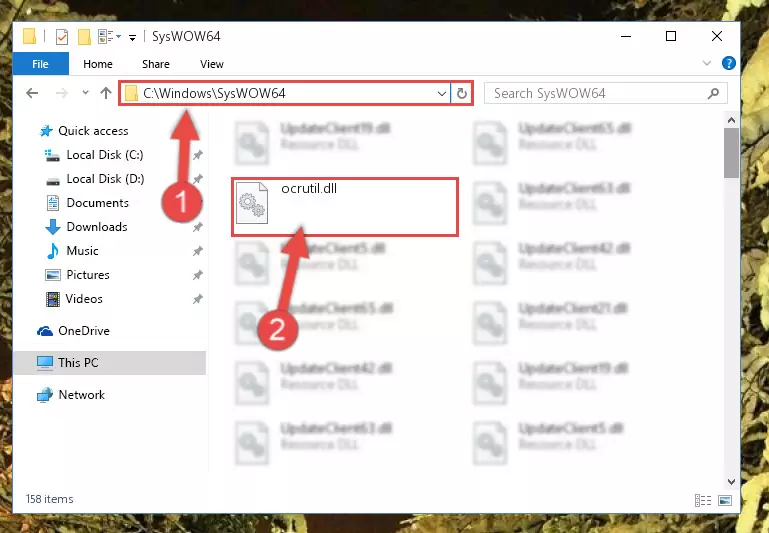Click the Music note icon

pyautogui.click(x=52, y=251)
